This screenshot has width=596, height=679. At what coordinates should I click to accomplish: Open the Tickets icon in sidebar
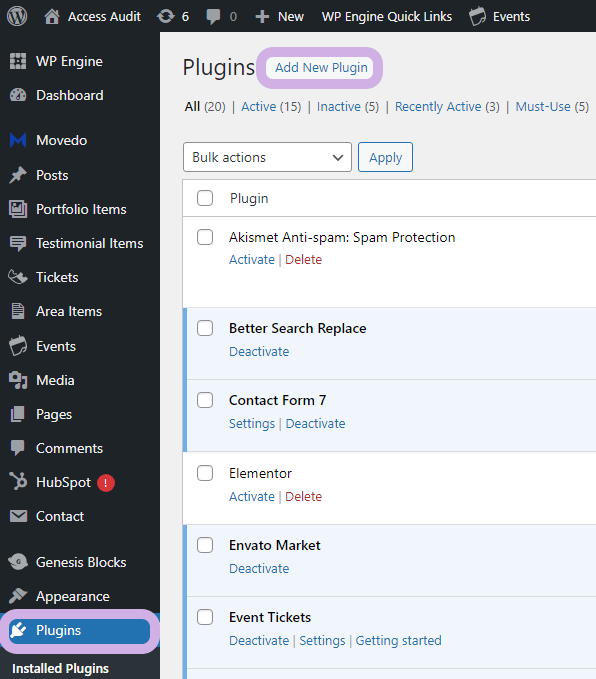(x=18, y=277)
